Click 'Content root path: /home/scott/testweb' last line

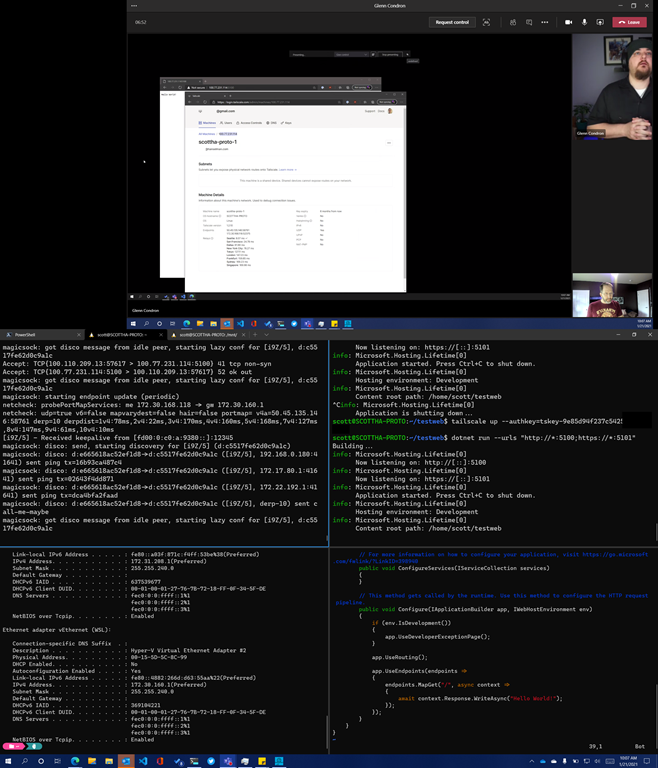point(428,528)
